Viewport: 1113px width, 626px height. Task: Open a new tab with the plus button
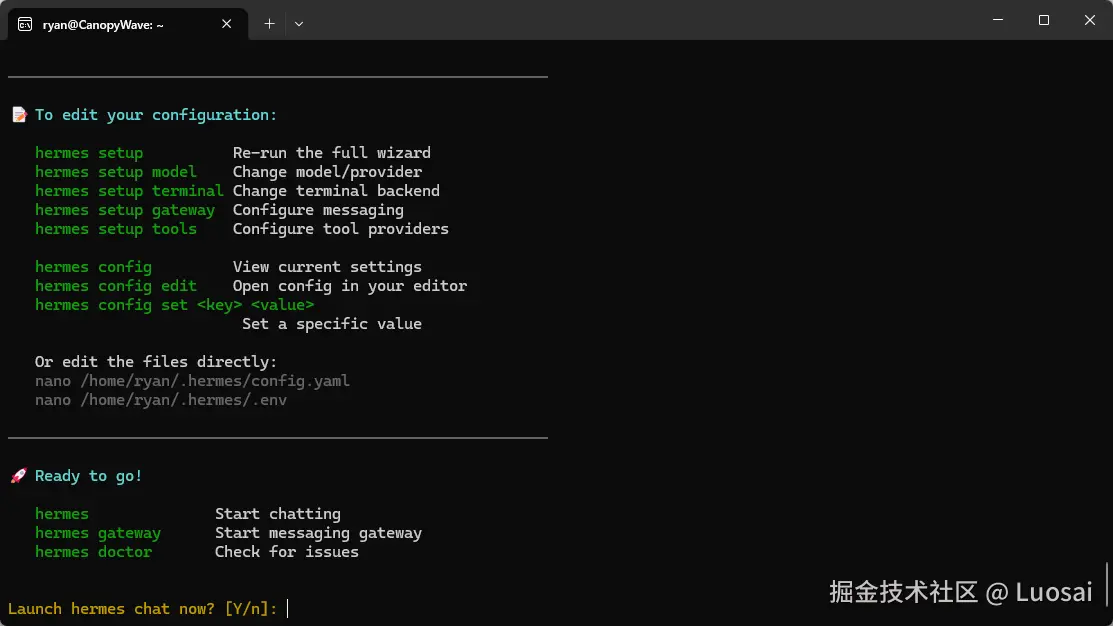click(269, 24)
